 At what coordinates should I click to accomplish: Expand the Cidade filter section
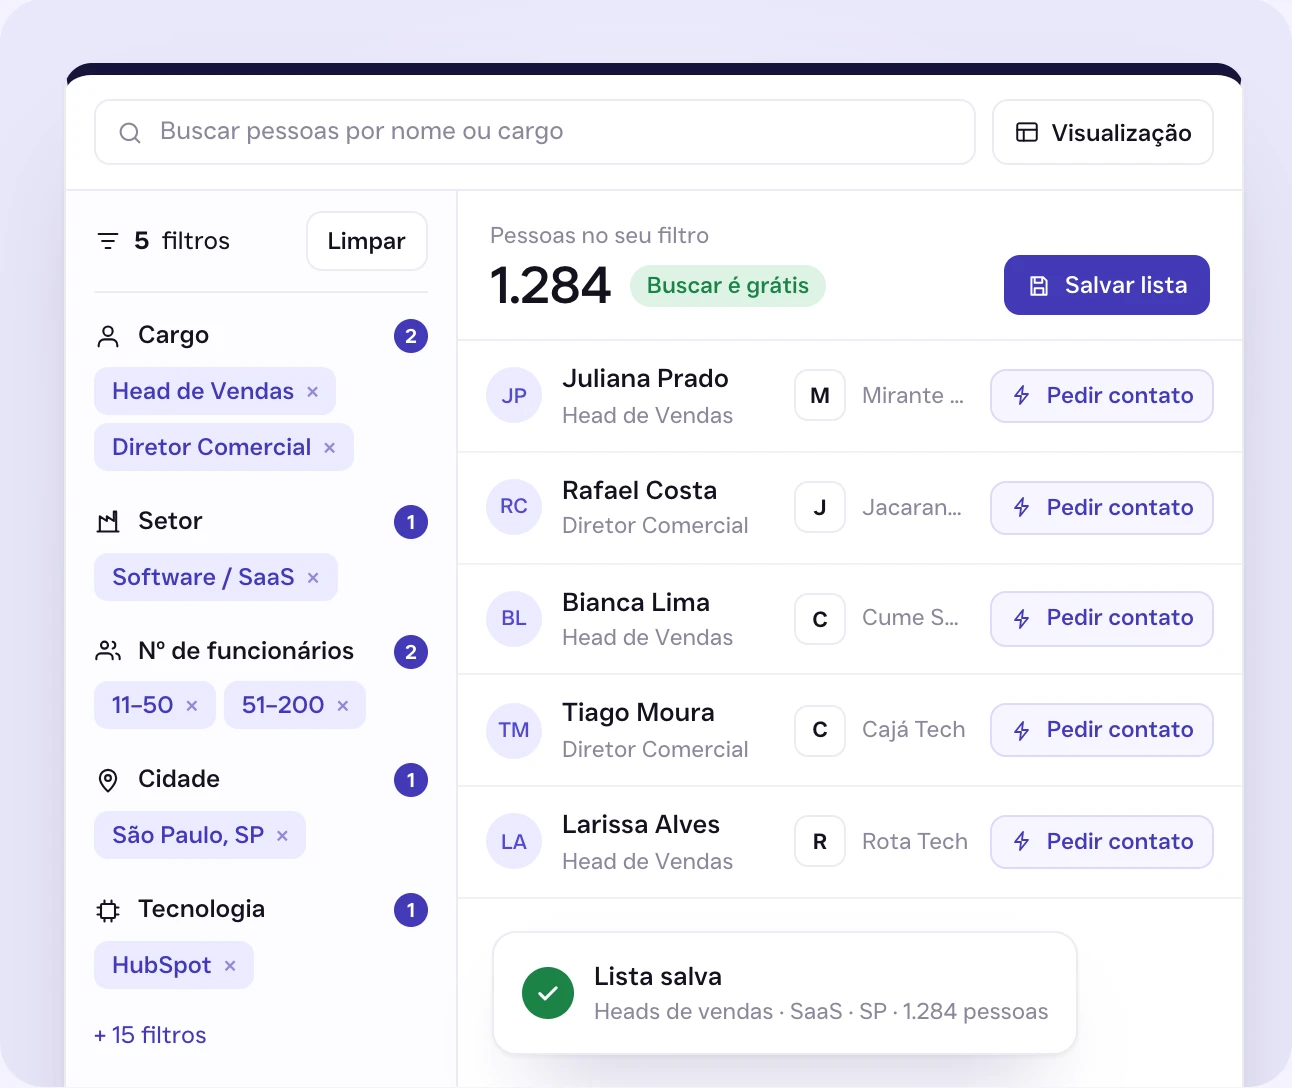click(x=261, y=780)
